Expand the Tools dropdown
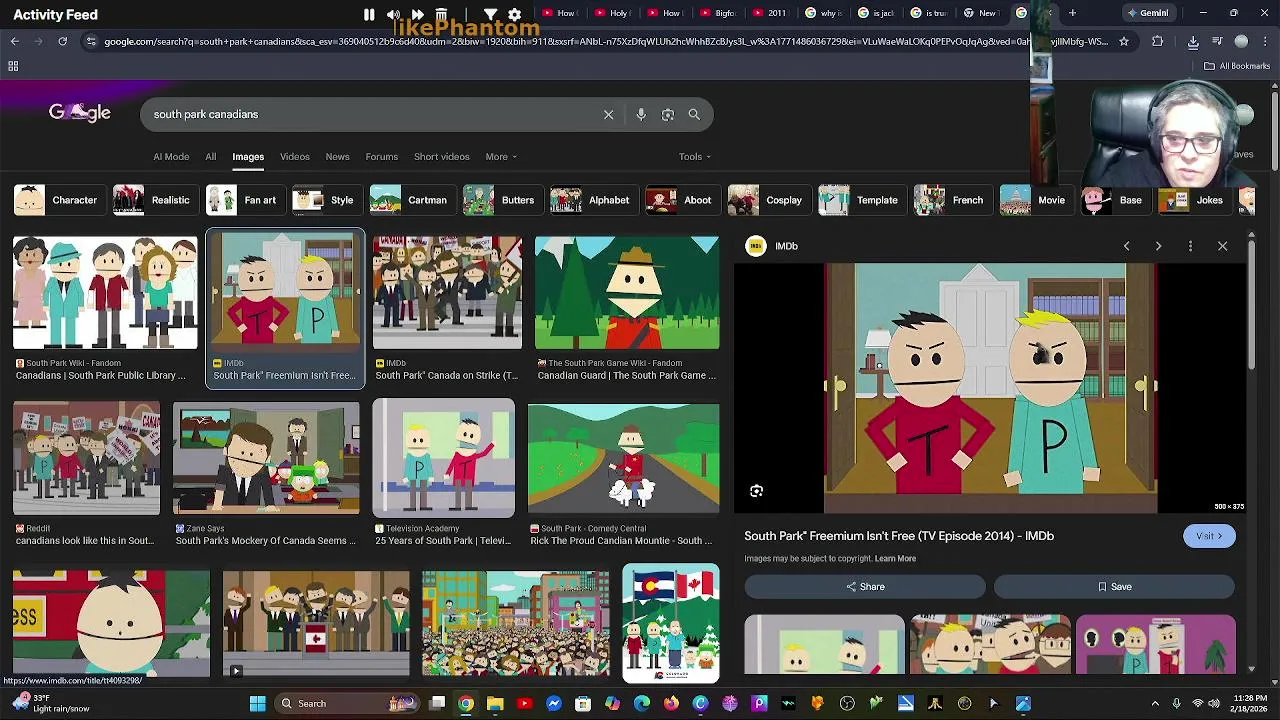The image size is (1280, 720). [695, 157]
